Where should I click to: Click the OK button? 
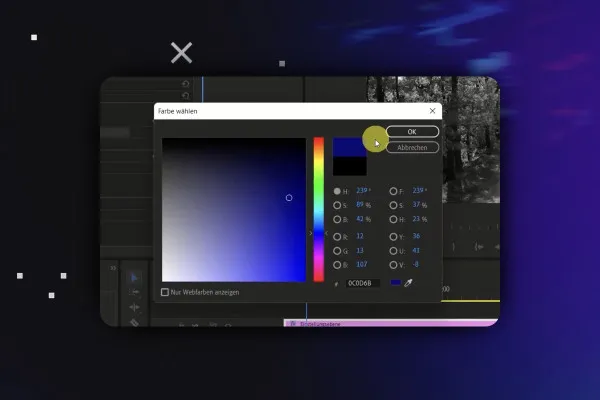coord(412,132)
